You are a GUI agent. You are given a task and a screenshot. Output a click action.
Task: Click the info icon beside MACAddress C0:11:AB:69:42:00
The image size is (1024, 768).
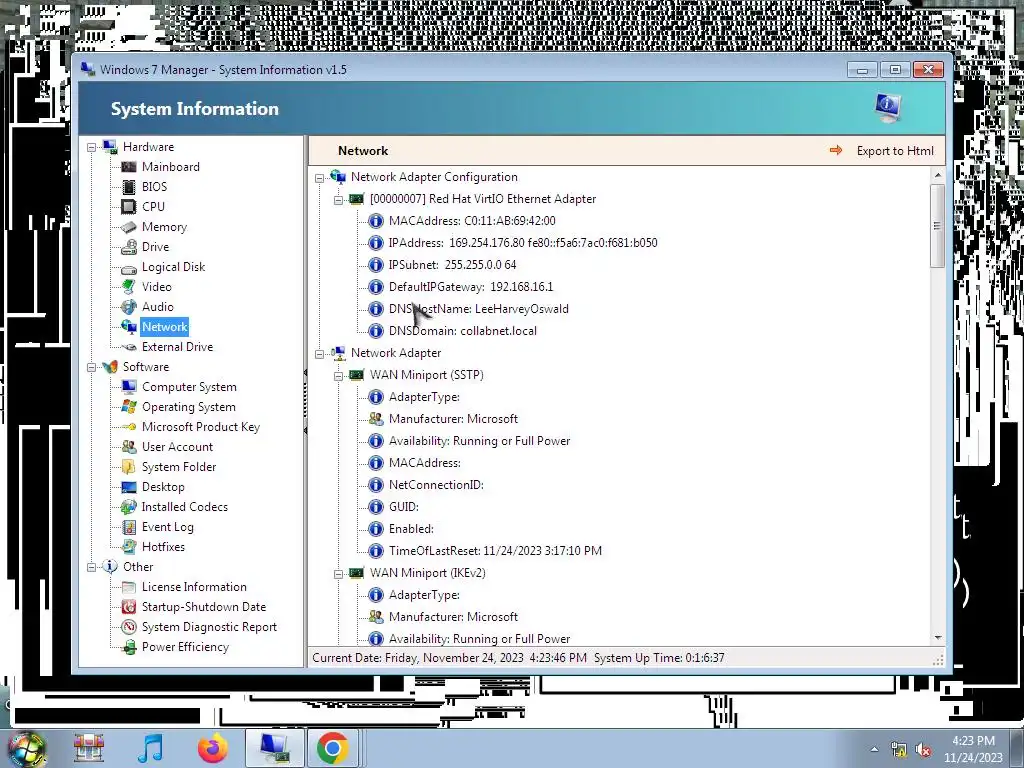pos(376,221)
